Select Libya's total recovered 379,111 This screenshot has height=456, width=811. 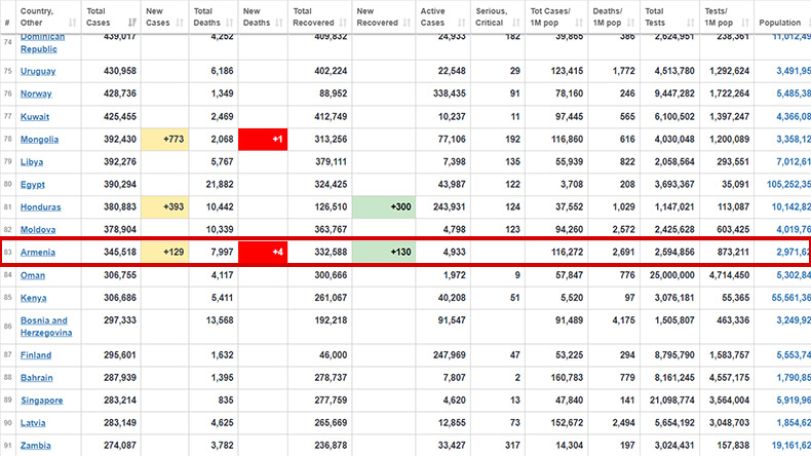coord(331,162)
